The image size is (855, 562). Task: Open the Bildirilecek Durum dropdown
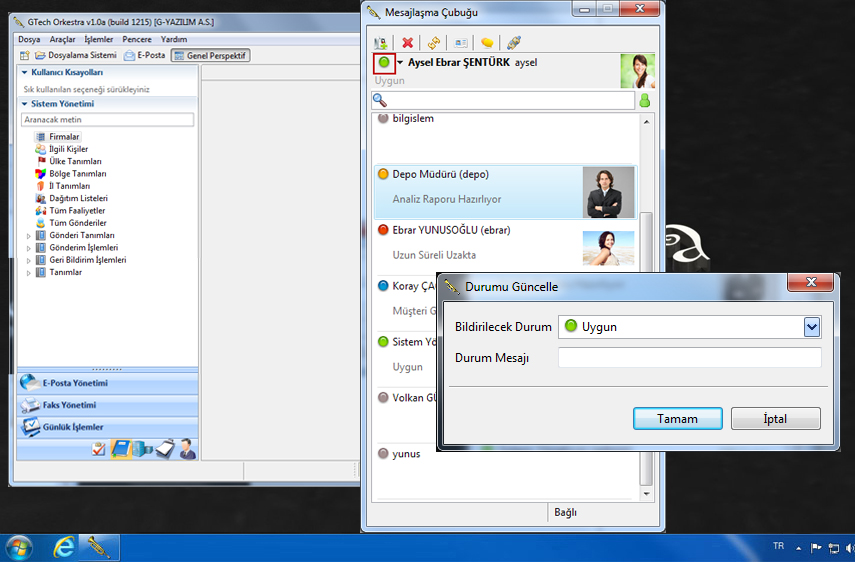[812, 327]
